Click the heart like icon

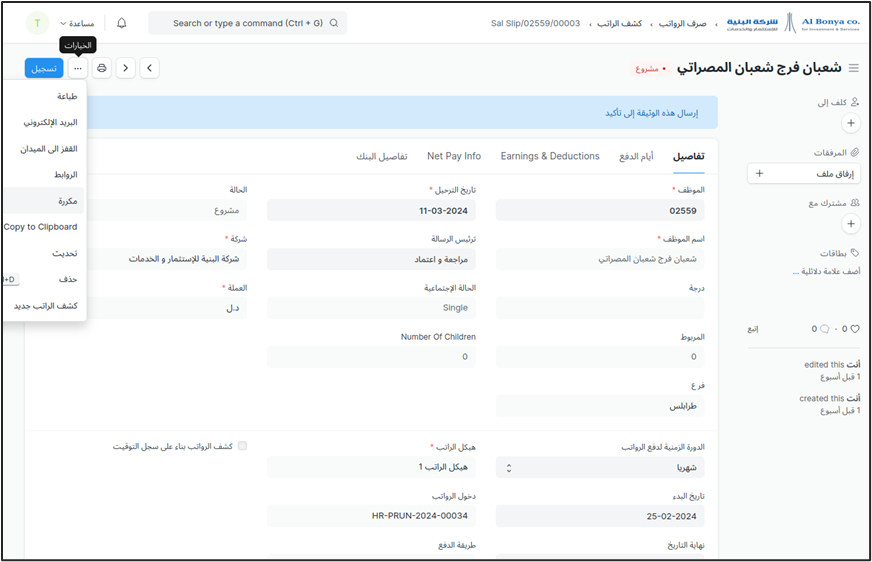click(x=855, y=329)
